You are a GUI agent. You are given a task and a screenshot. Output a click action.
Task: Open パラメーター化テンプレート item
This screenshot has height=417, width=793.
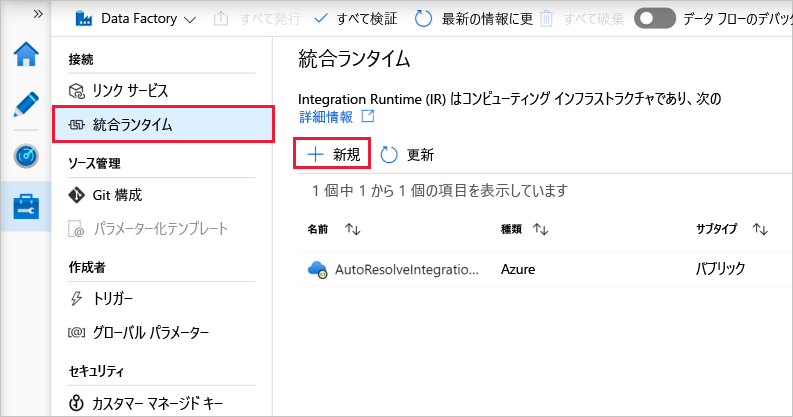[162, 229]
